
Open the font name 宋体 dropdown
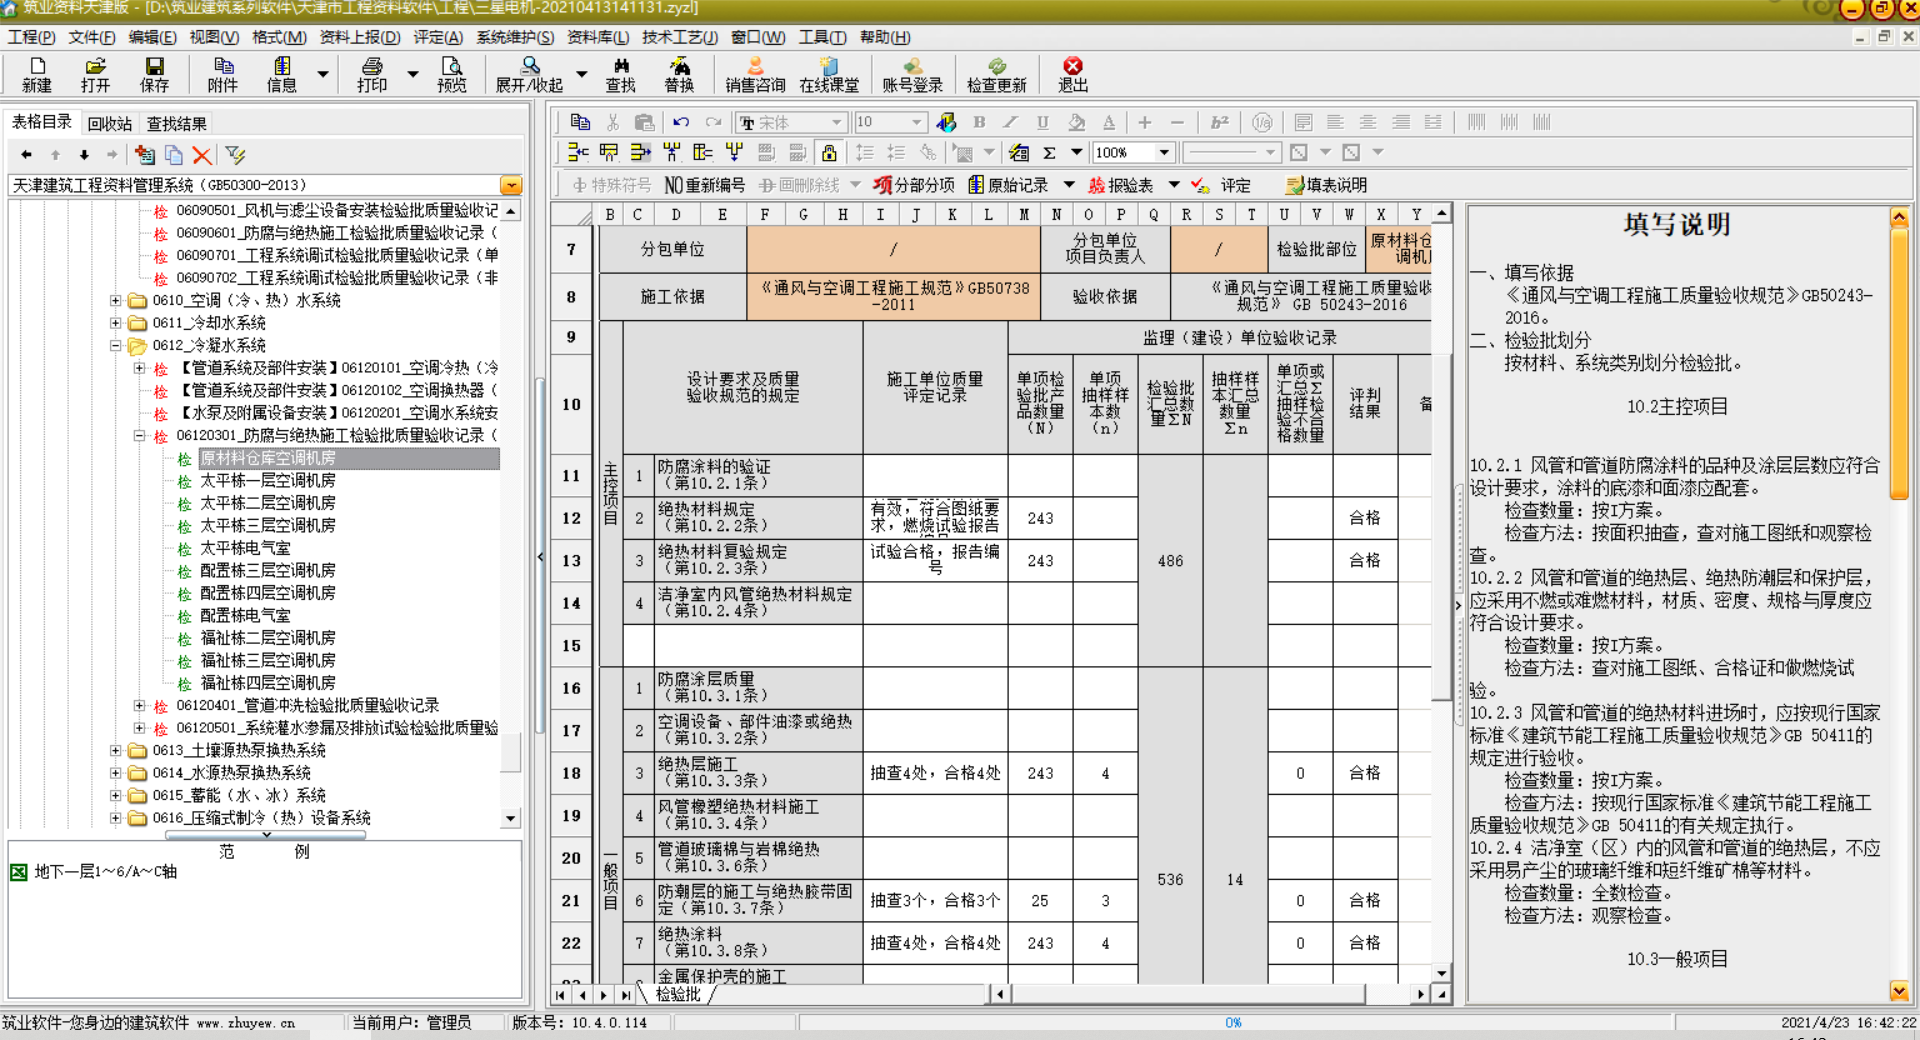837,122
